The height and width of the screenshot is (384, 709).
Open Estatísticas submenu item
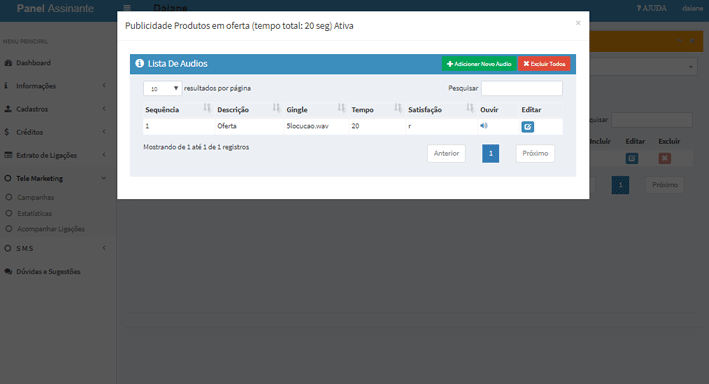point(34,213)
